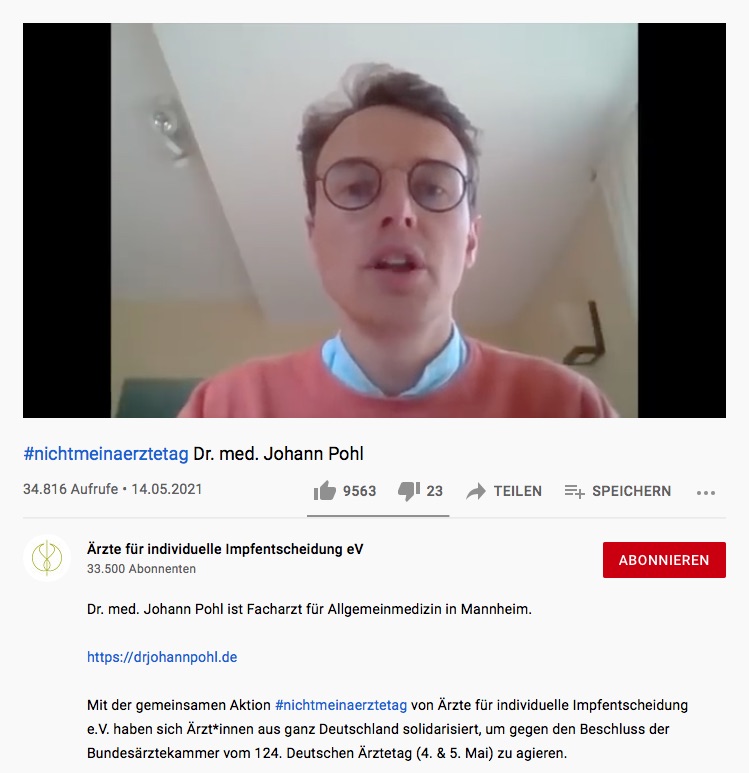Open the three-dot more actions menu
749x773 pixels.
(706, 492)
